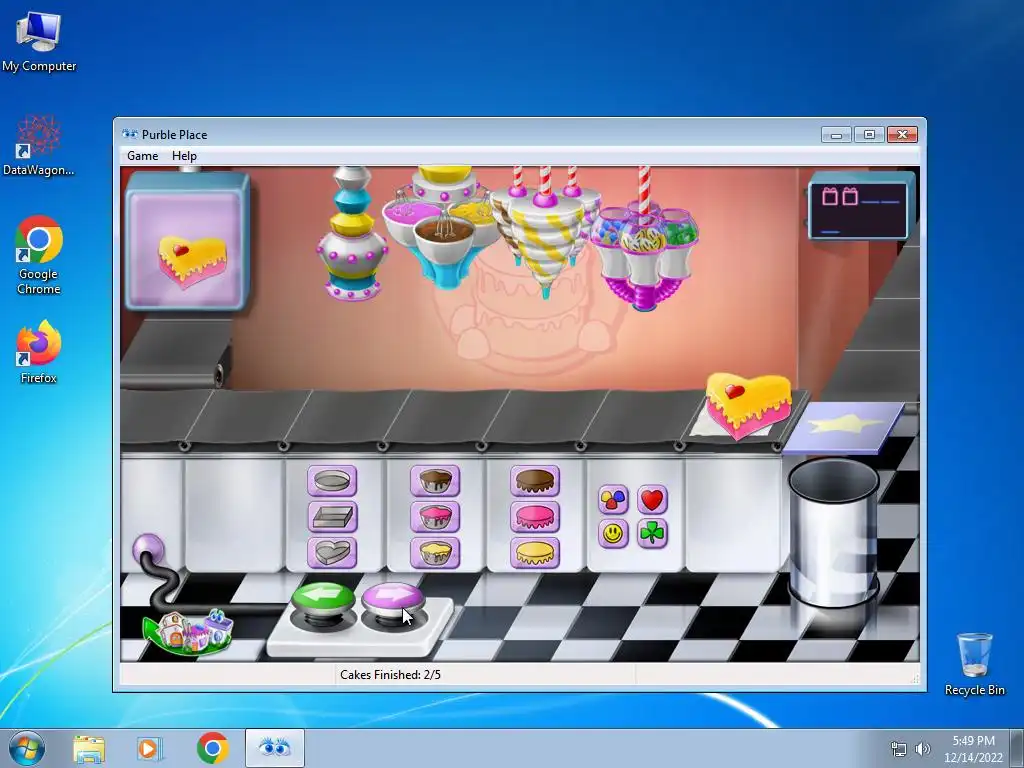This screenshot has height=768, width=1024.
Task: Click the Purble Place village home icon
Action: point(188,630)
